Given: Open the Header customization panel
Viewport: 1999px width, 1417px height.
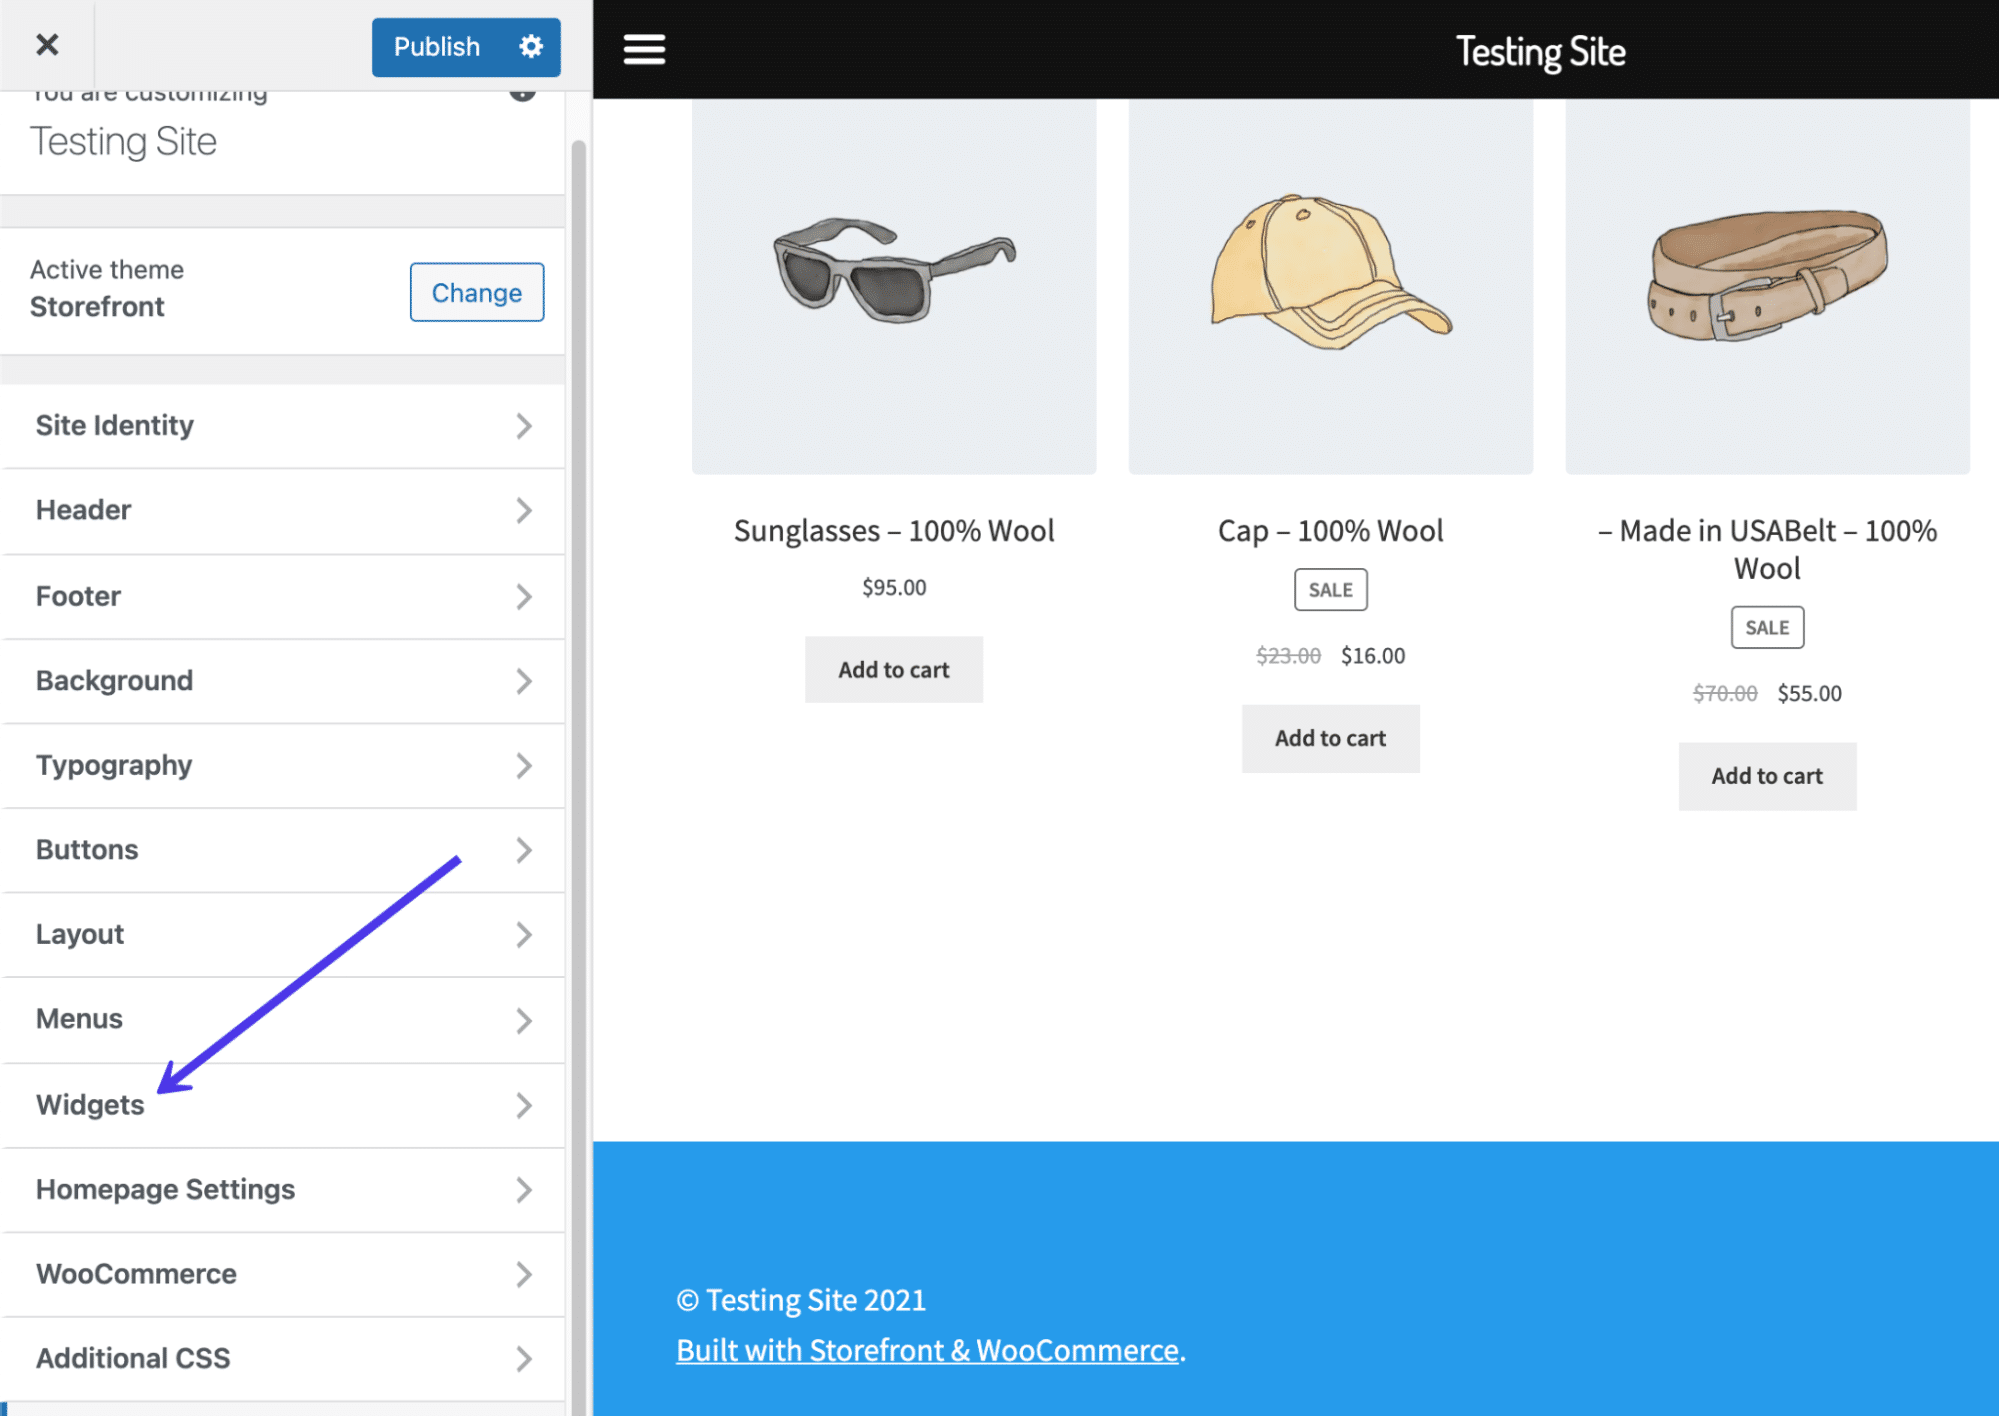Looking at the screenshot, I should click(284, 511).
